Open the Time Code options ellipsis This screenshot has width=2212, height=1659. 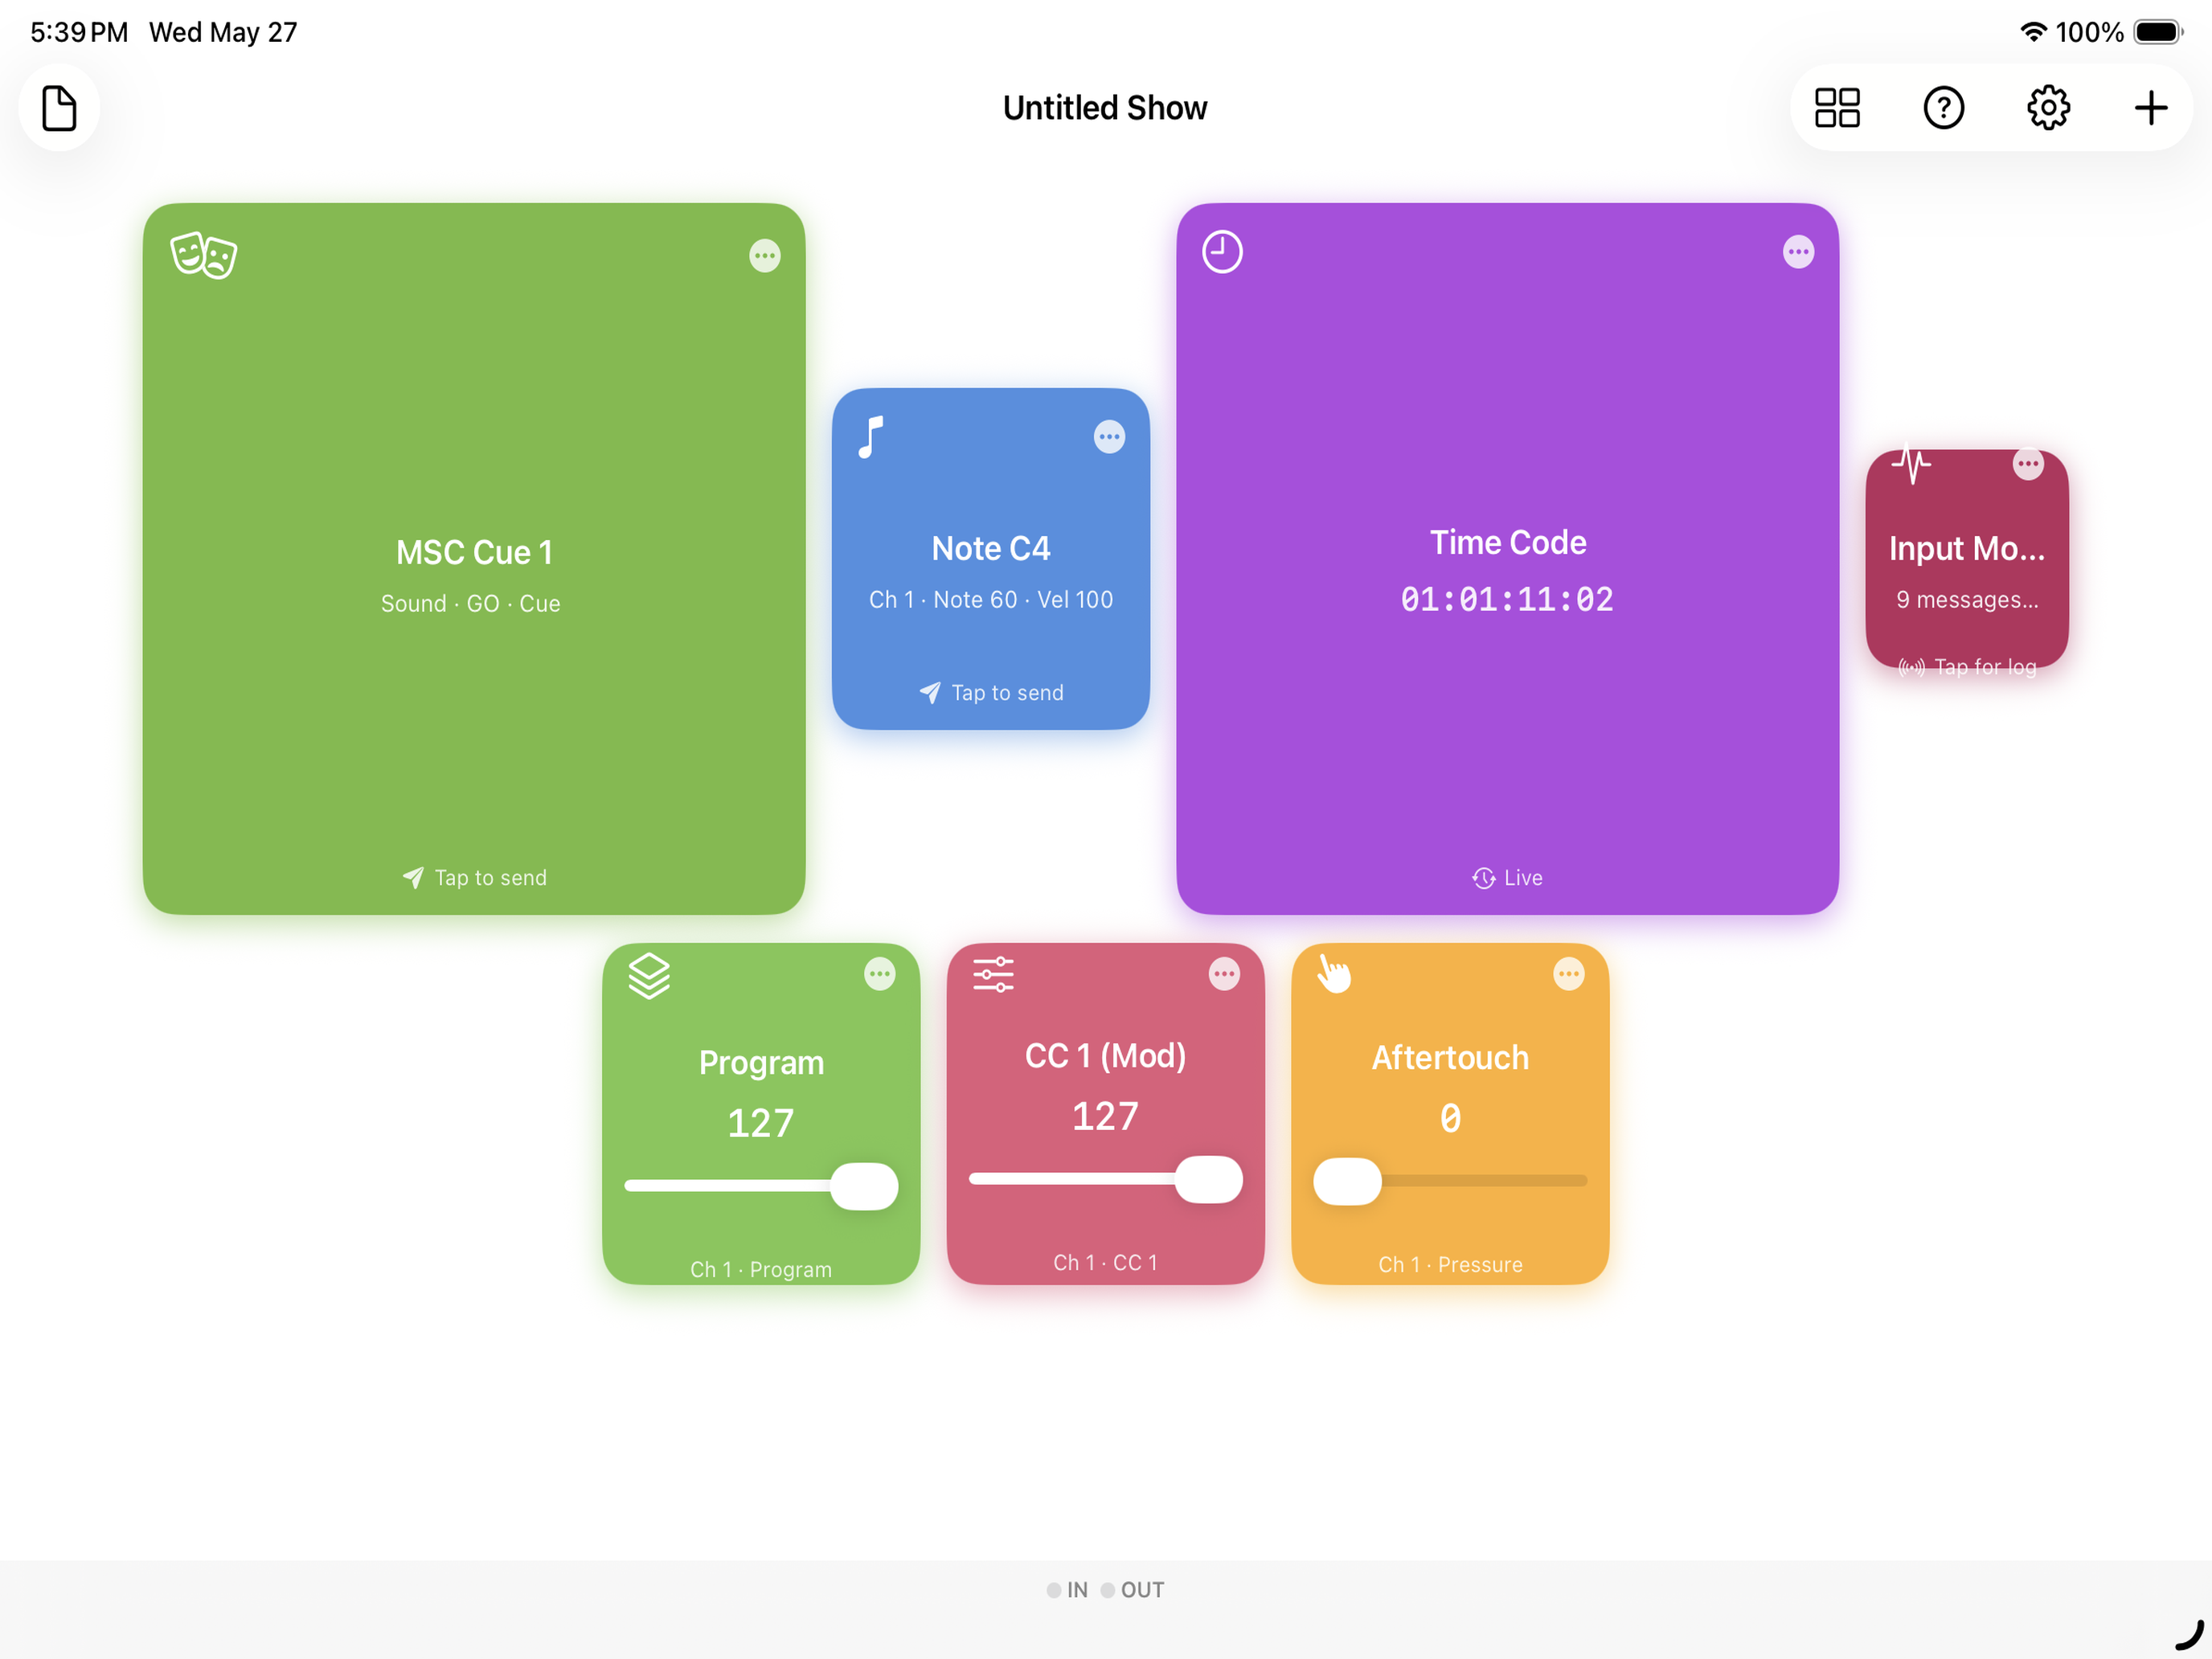(x=1798, y=252)
